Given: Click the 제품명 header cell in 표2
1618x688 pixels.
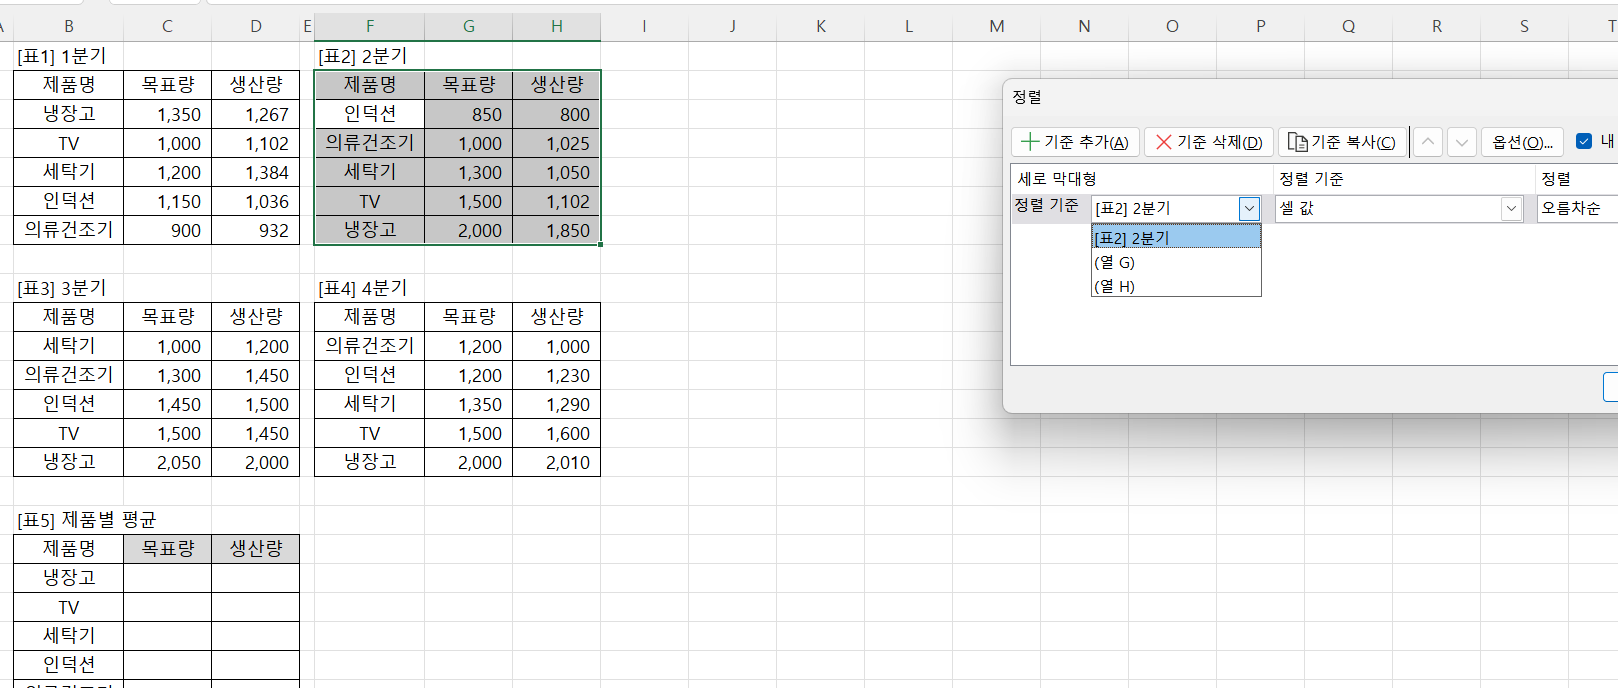Looking at the screenshot, I should [x=369, y=85].
